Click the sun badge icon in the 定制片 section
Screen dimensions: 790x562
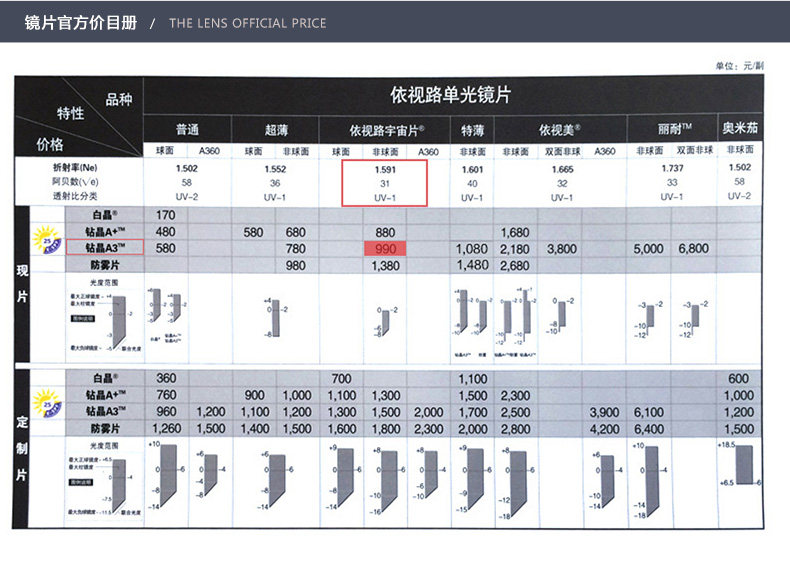point(47,403)
